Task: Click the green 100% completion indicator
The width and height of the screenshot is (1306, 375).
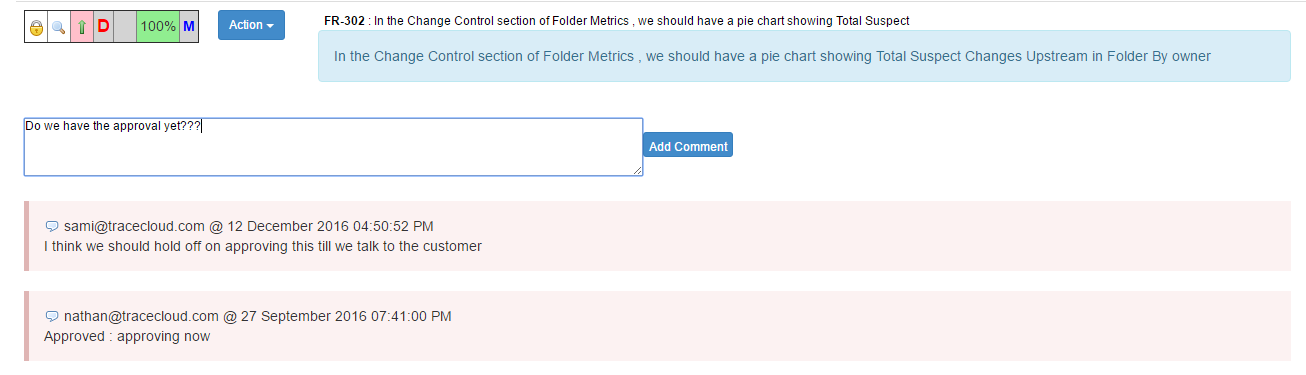Action: [158, 27]
